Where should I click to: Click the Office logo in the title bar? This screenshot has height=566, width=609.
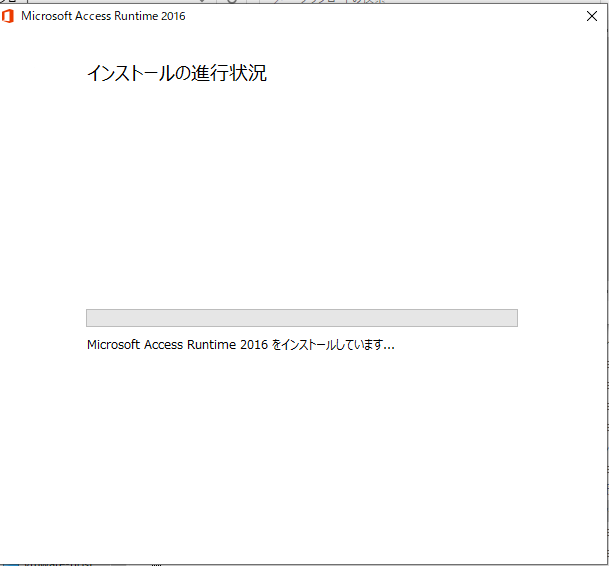pyautogui.click(x=8, y=16)
